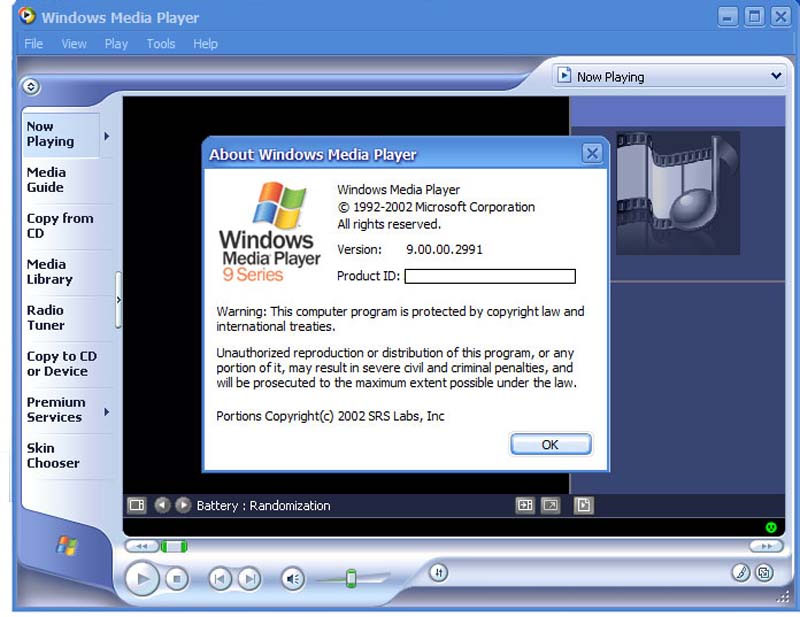Click the volume slider handle
This screenshot has width=800, height=617.
click(351, 578)
